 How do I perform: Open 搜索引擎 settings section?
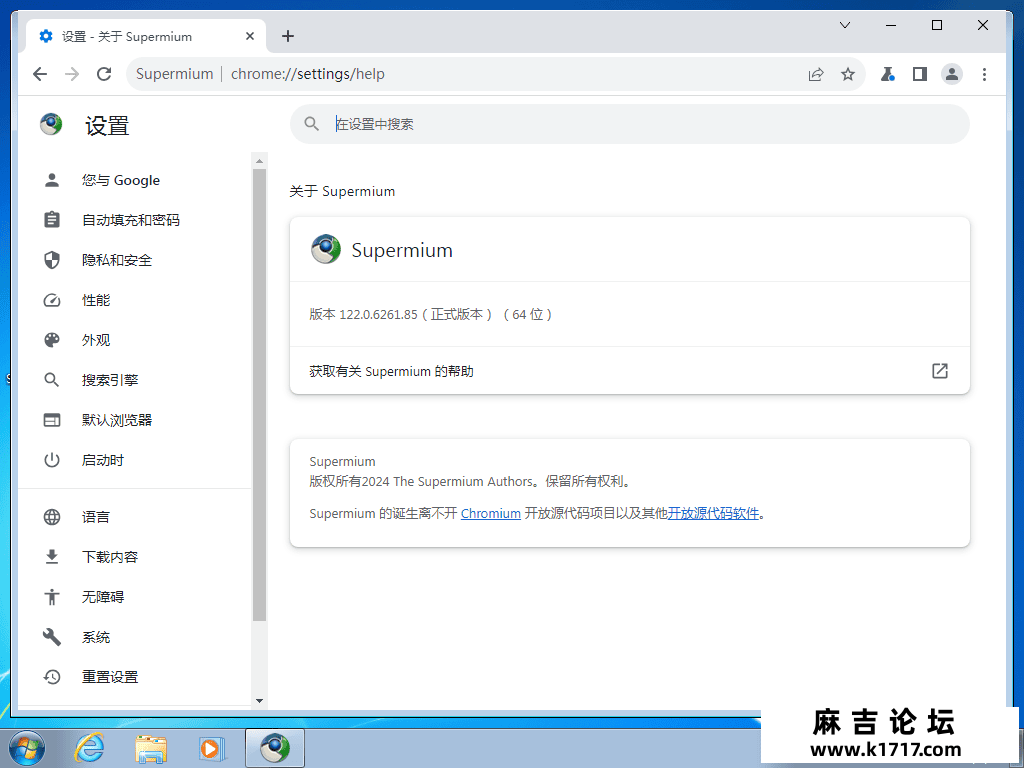(x=134, y=380)
